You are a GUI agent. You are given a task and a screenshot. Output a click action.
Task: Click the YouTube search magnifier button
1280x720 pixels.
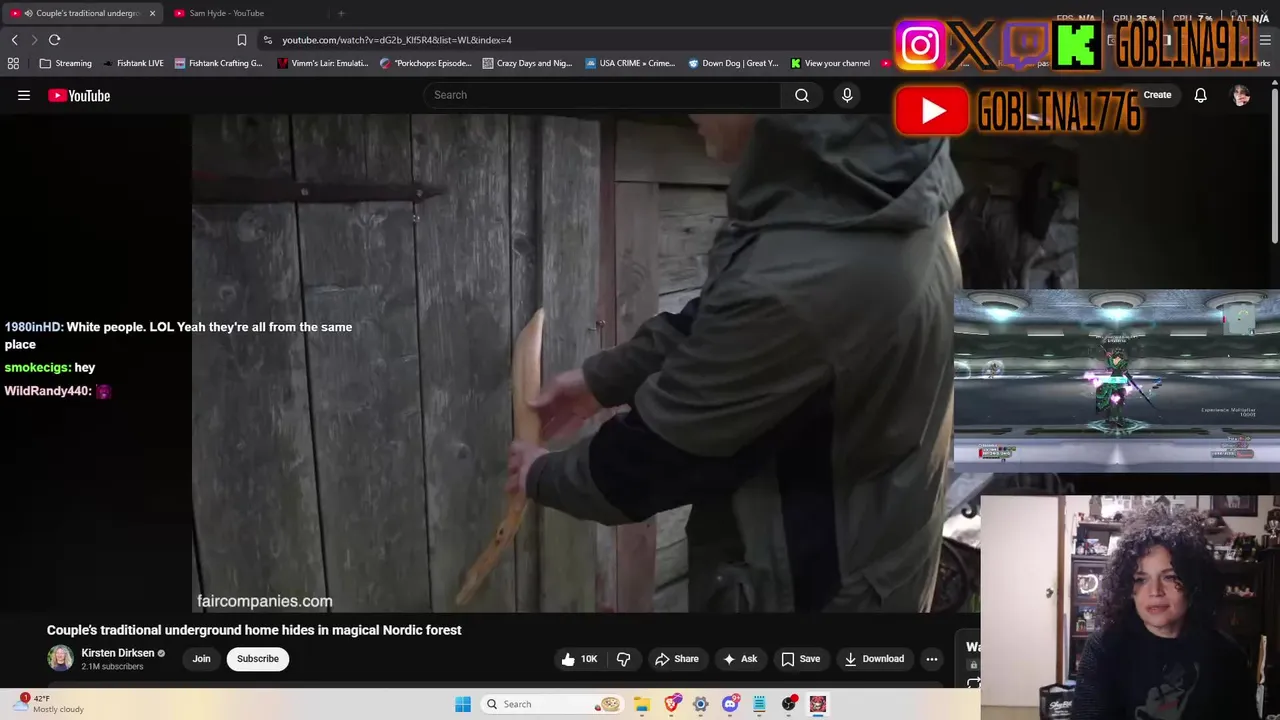(802, 95)
